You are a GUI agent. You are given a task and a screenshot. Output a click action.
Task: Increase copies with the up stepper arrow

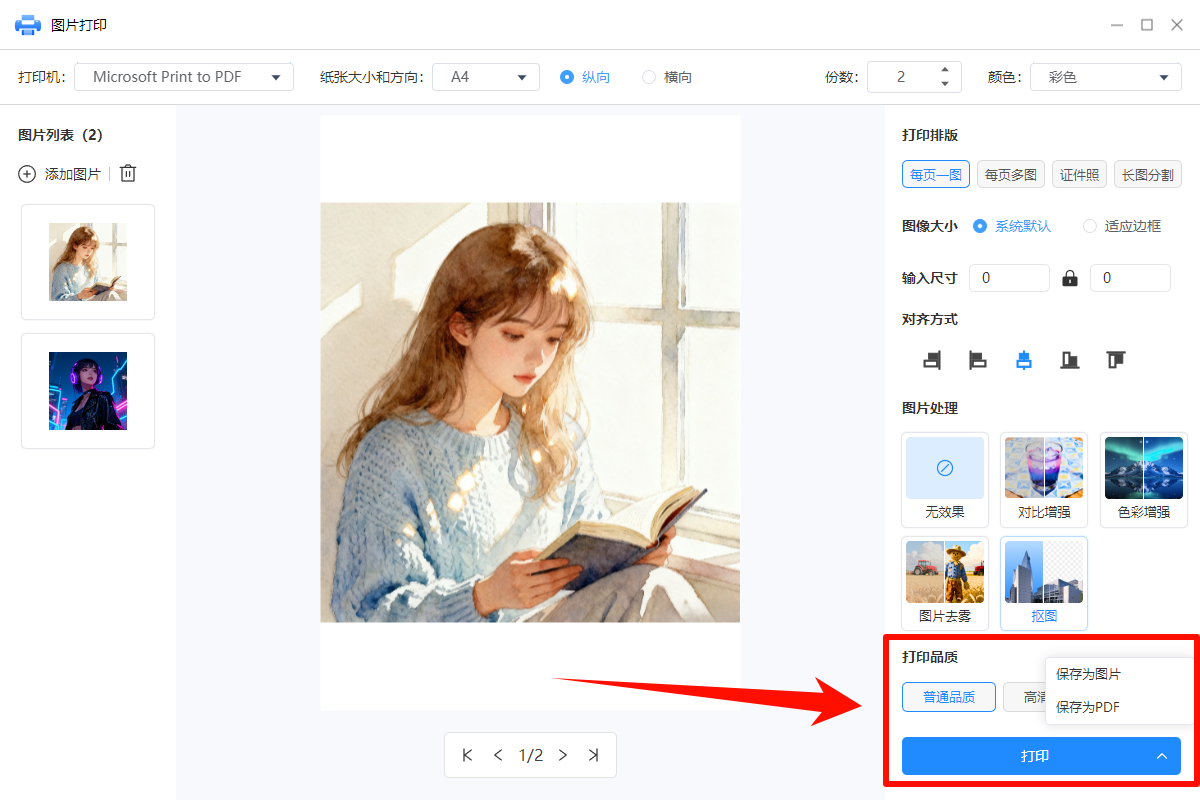coord(944,70)
